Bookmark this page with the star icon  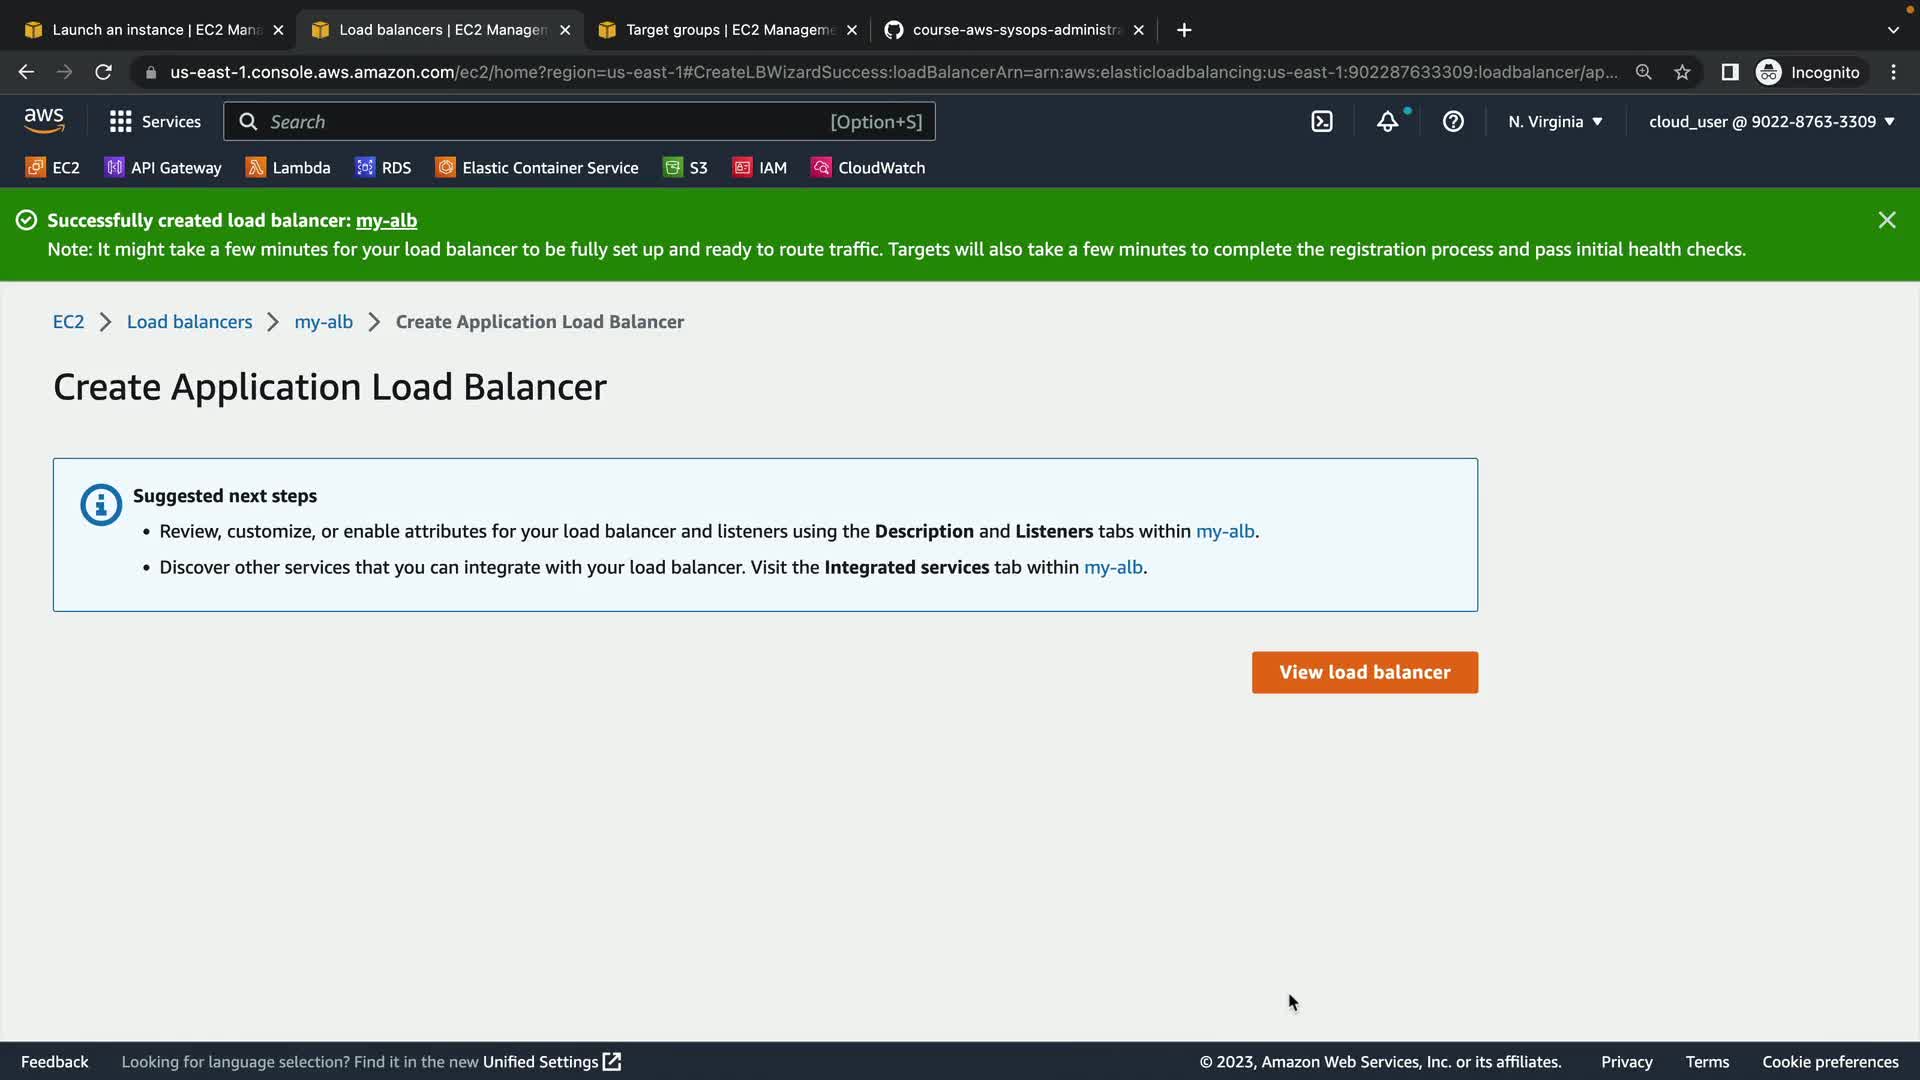pyautogui.click(x=1682, y=72)
